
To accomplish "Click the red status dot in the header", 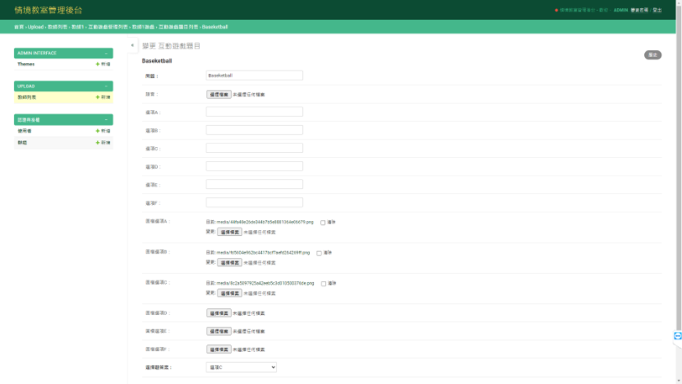I will point(556,10).
